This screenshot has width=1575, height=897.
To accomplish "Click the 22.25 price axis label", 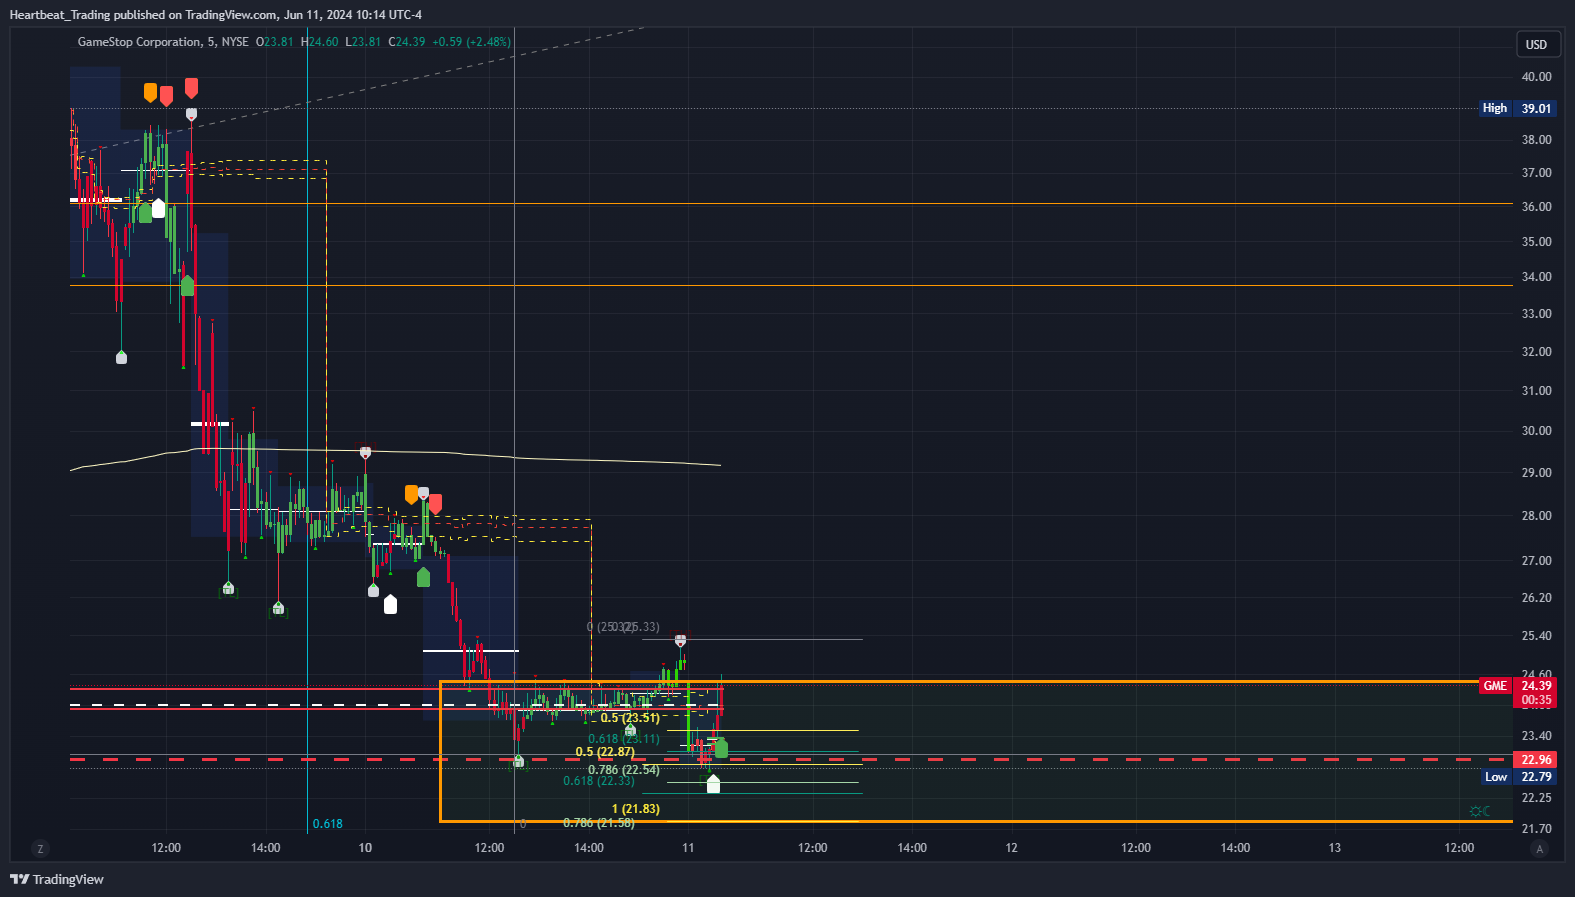I will tap(1536, 798).
